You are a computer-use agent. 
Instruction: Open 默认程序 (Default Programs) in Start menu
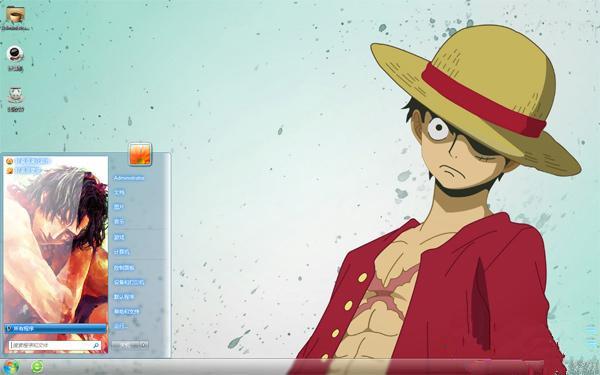124,297
